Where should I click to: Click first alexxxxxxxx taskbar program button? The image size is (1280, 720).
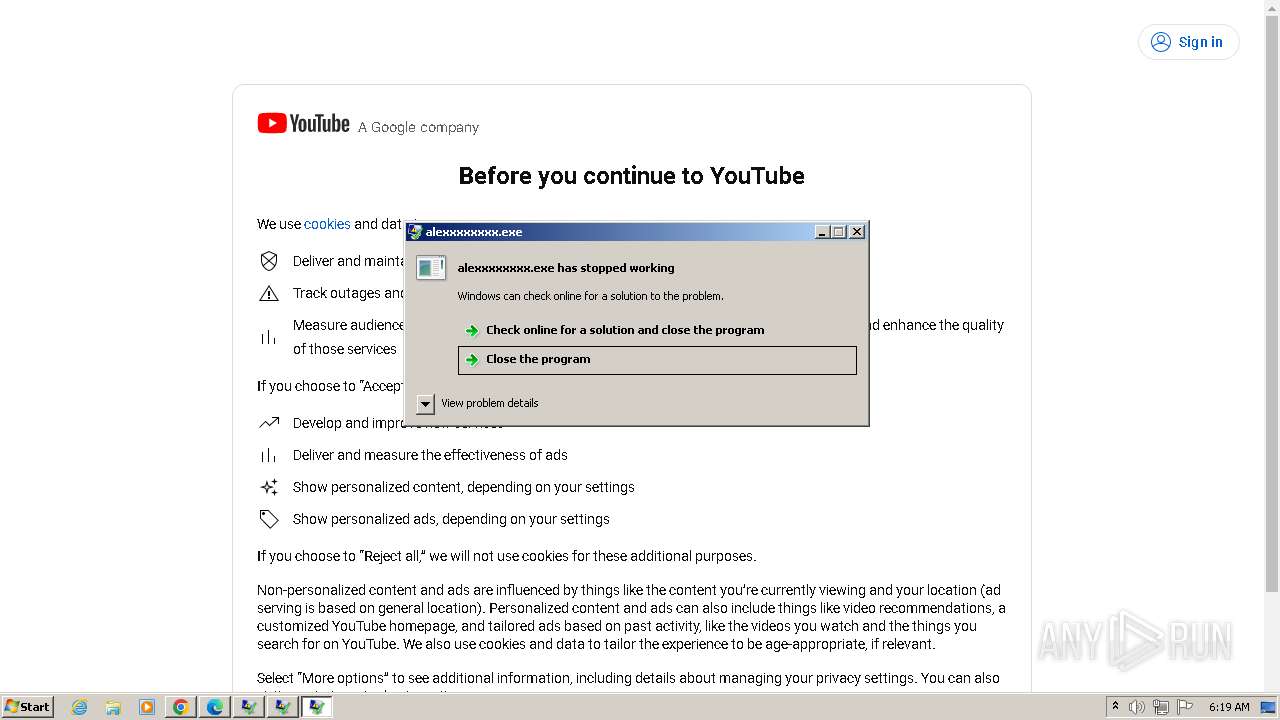pyautogui.click(x=249, y=707)
